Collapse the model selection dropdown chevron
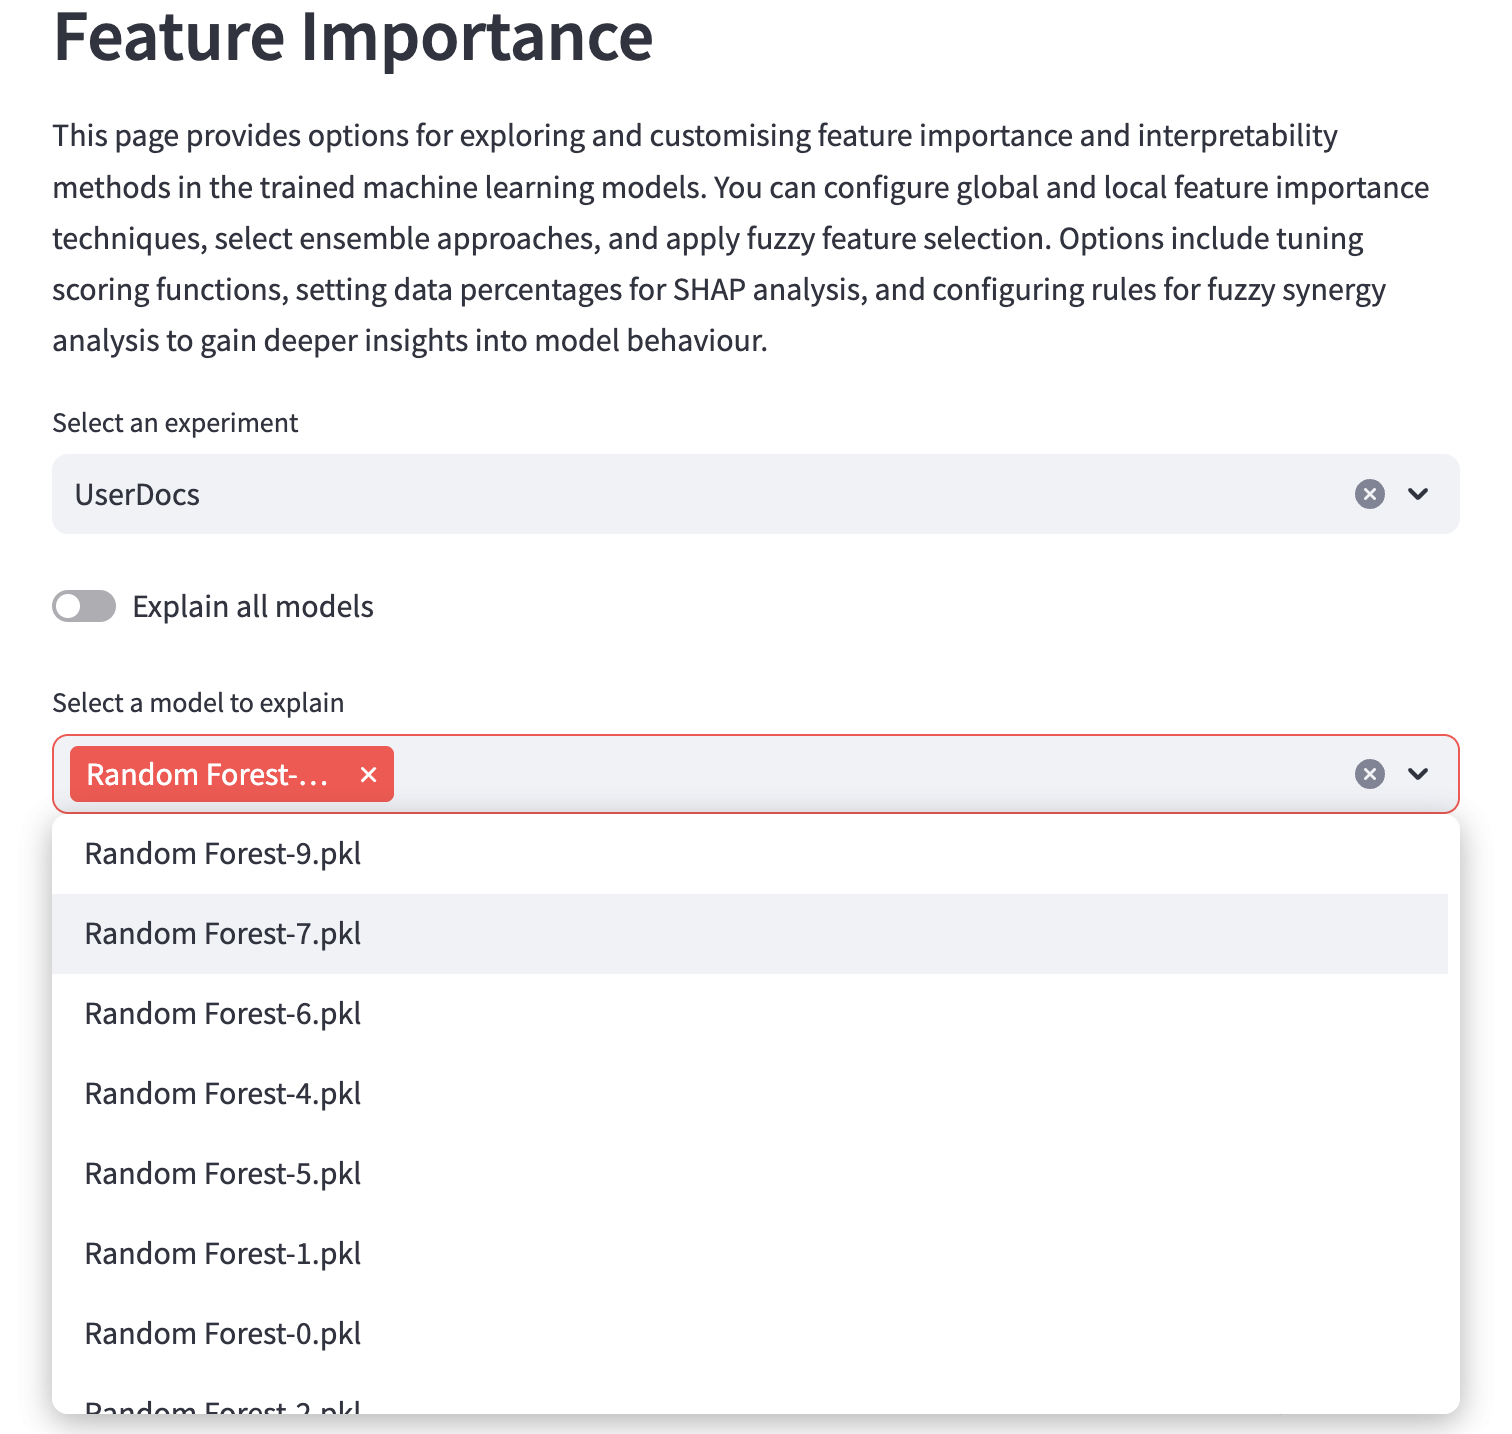Viewport: 1512px width, 1434px height. point(1417,773)
